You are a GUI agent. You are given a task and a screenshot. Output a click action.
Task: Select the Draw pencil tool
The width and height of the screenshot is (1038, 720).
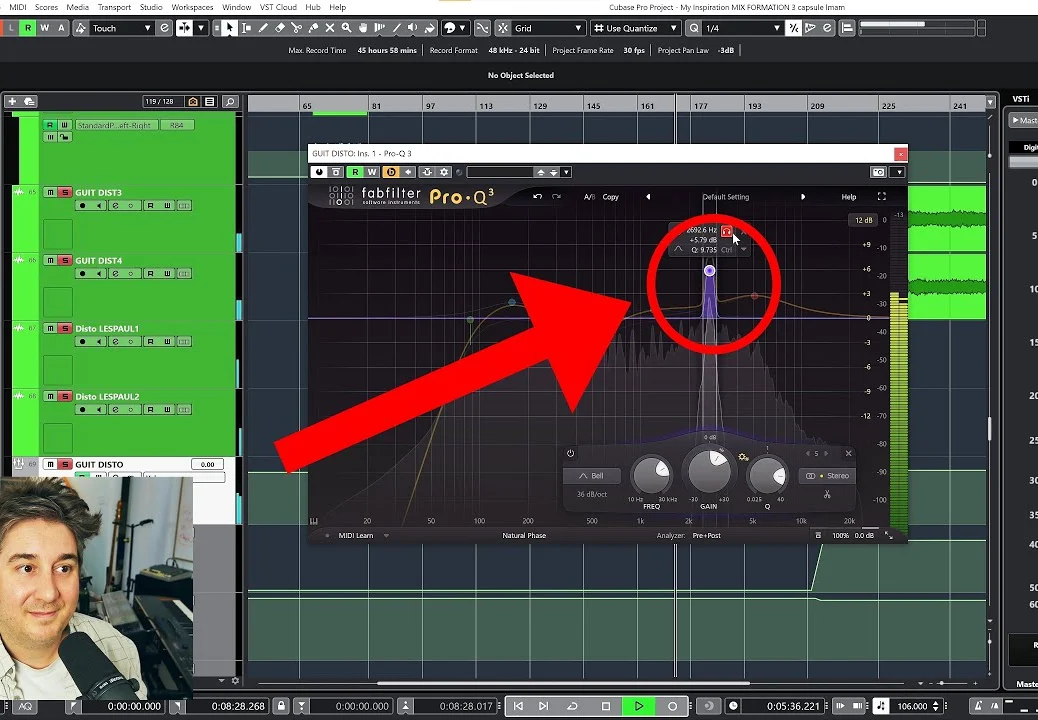tap(263, 28)
